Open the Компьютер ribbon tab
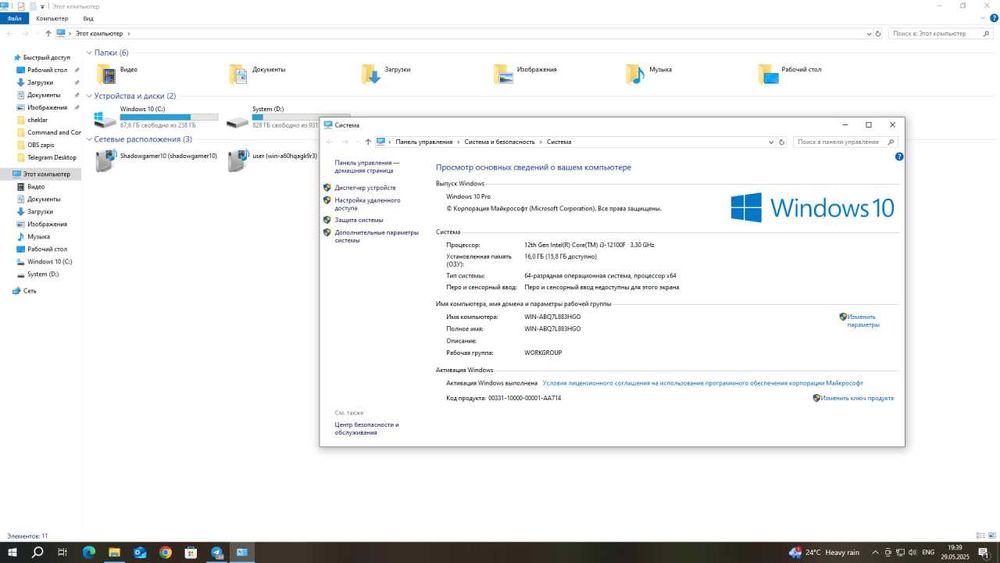 tap(52, 18)
